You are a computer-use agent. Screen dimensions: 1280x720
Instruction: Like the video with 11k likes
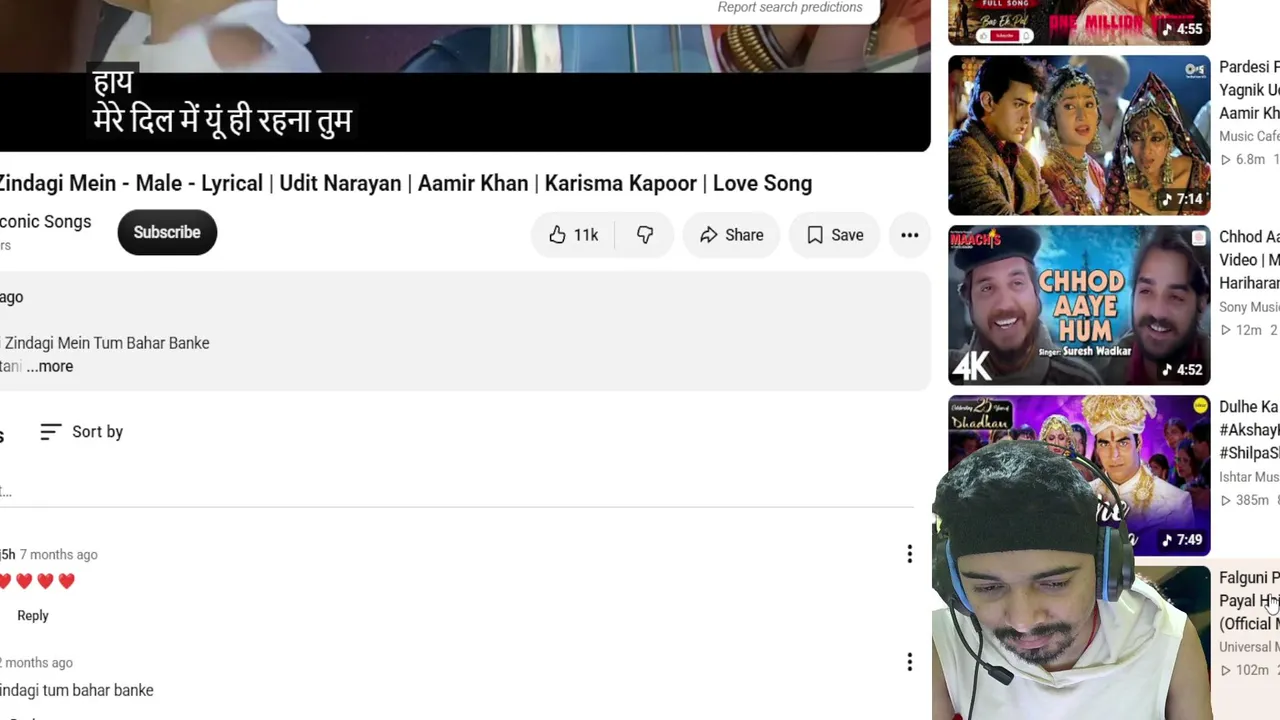(x=572, y=235)
